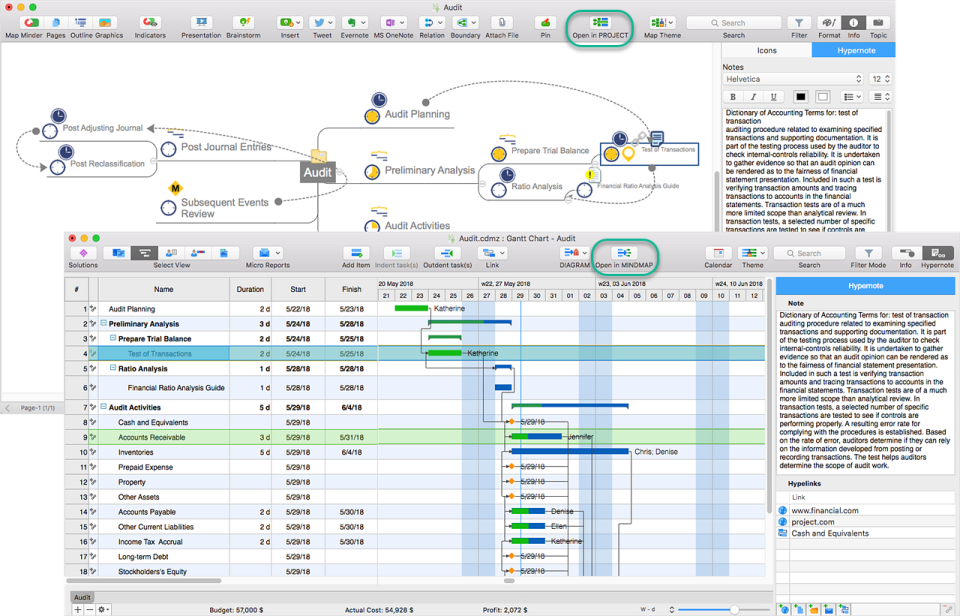The width and height of the screenshot is (960, 616).
Task: Enable underline formatting in Notes panel
Action: coord(772,96)
